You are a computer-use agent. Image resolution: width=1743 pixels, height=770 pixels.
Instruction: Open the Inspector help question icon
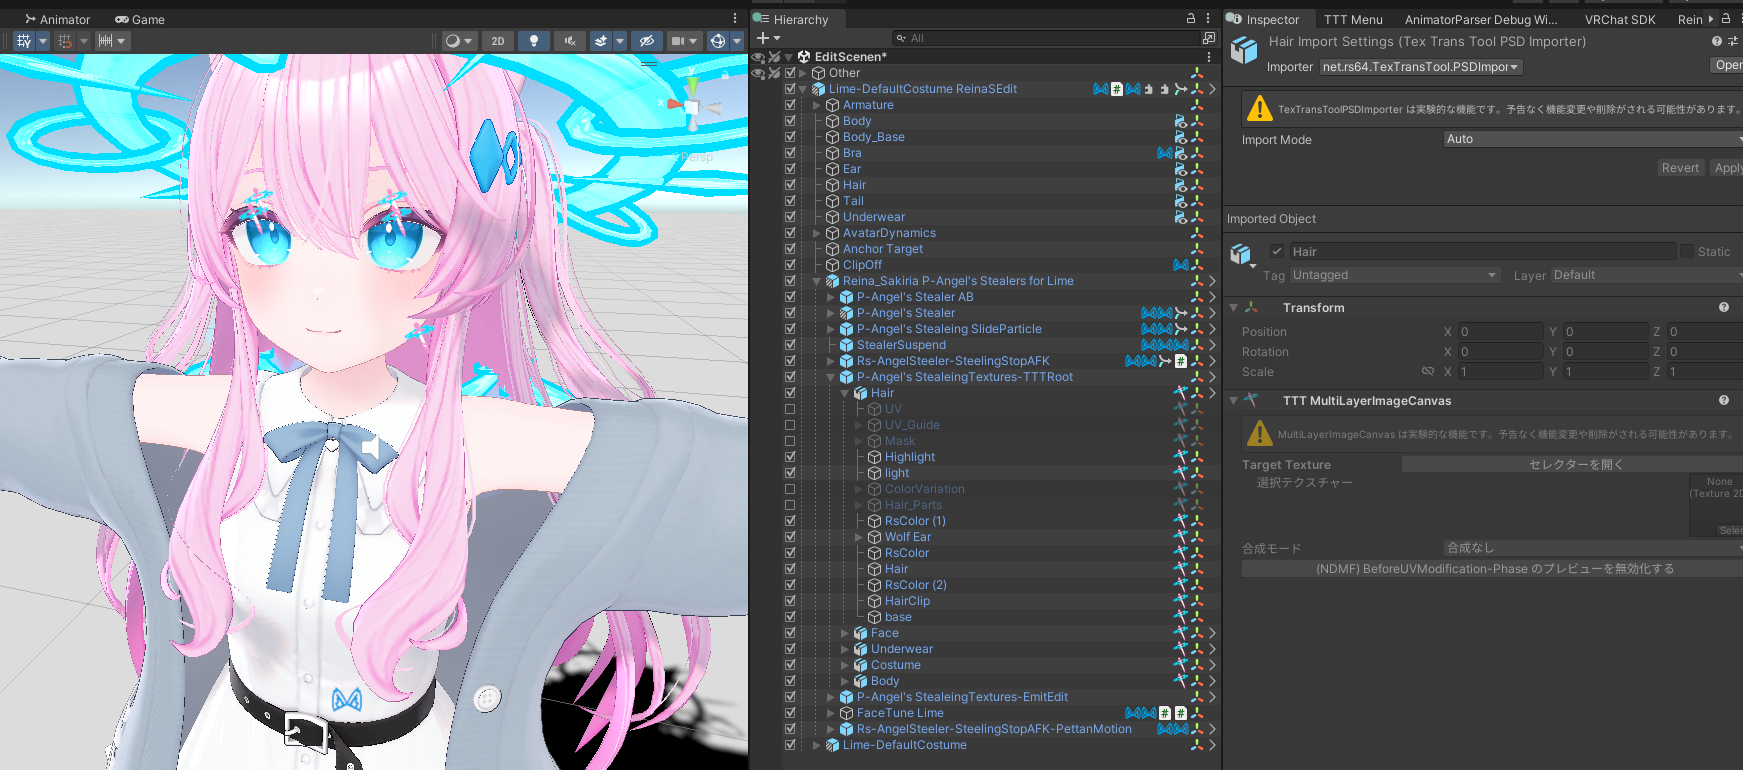(x=1717, y=42)
